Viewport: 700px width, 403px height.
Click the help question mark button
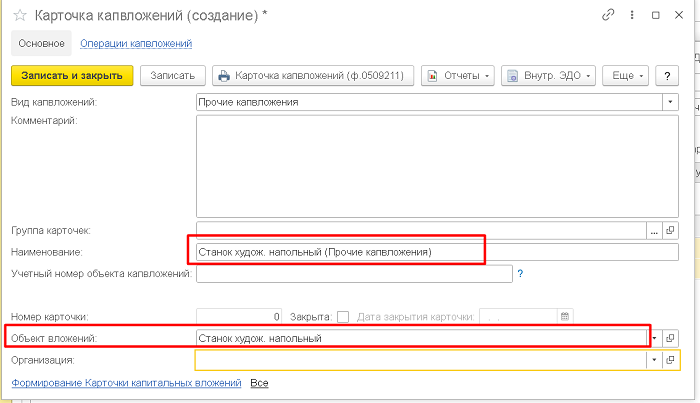click(x=666, y=75)
